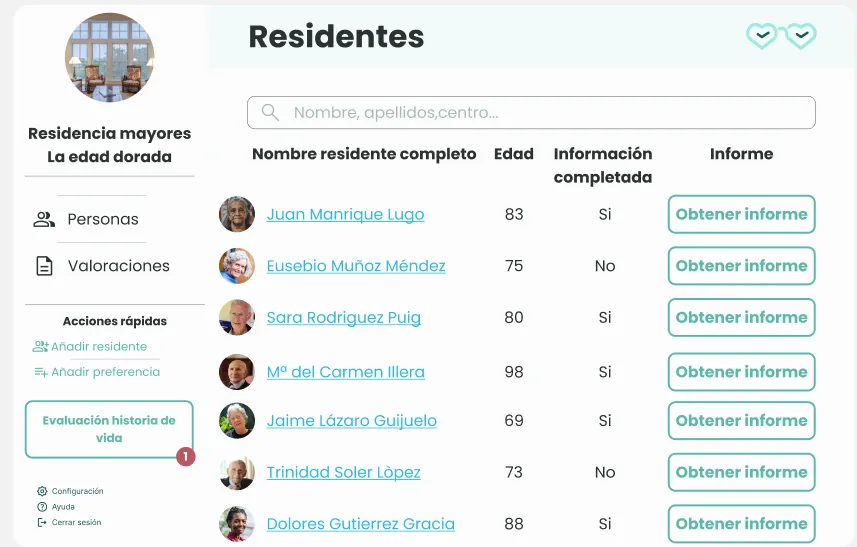Click Juan Manrique Lugo's avatar photo

(x=237, y=214)
